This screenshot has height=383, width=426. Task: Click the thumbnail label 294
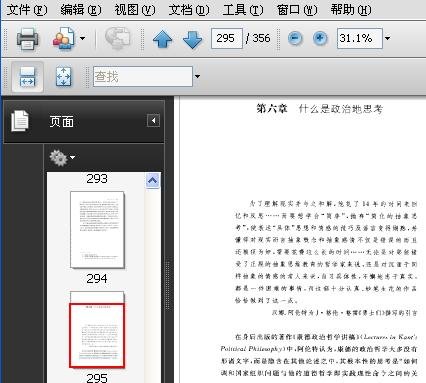pyautogui.click(x=97, y=279)
